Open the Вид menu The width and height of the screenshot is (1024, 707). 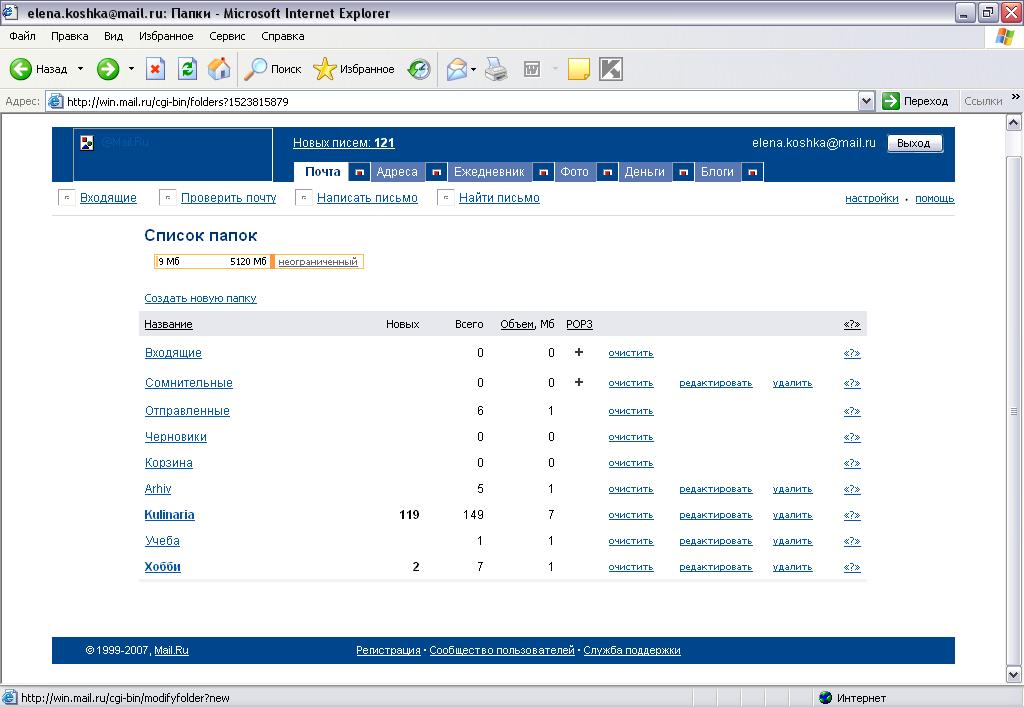tap(114, 36)
